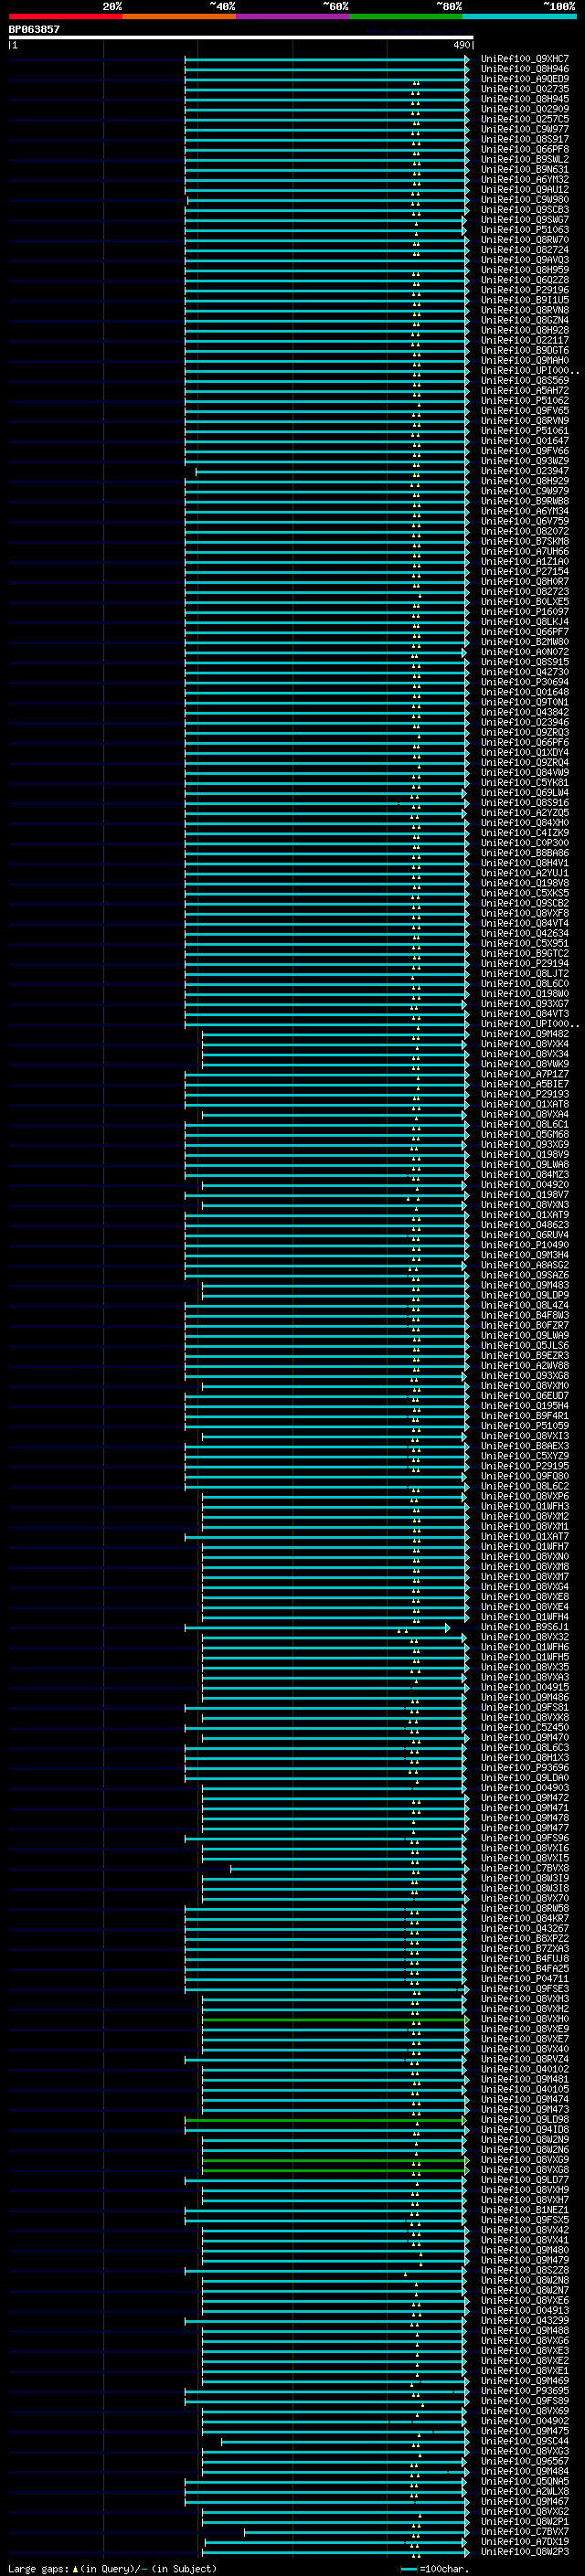Select the UniRef100_Q01647 hit
Viewport: 585px width, 2576px height.
[x=524, y=440]
